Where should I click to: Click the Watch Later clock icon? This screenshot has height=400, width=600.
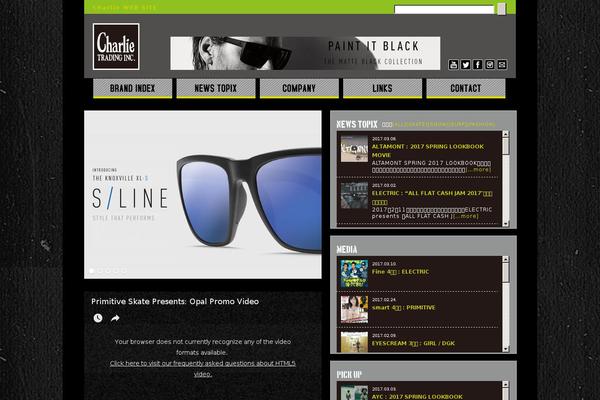tap(98, 318)
